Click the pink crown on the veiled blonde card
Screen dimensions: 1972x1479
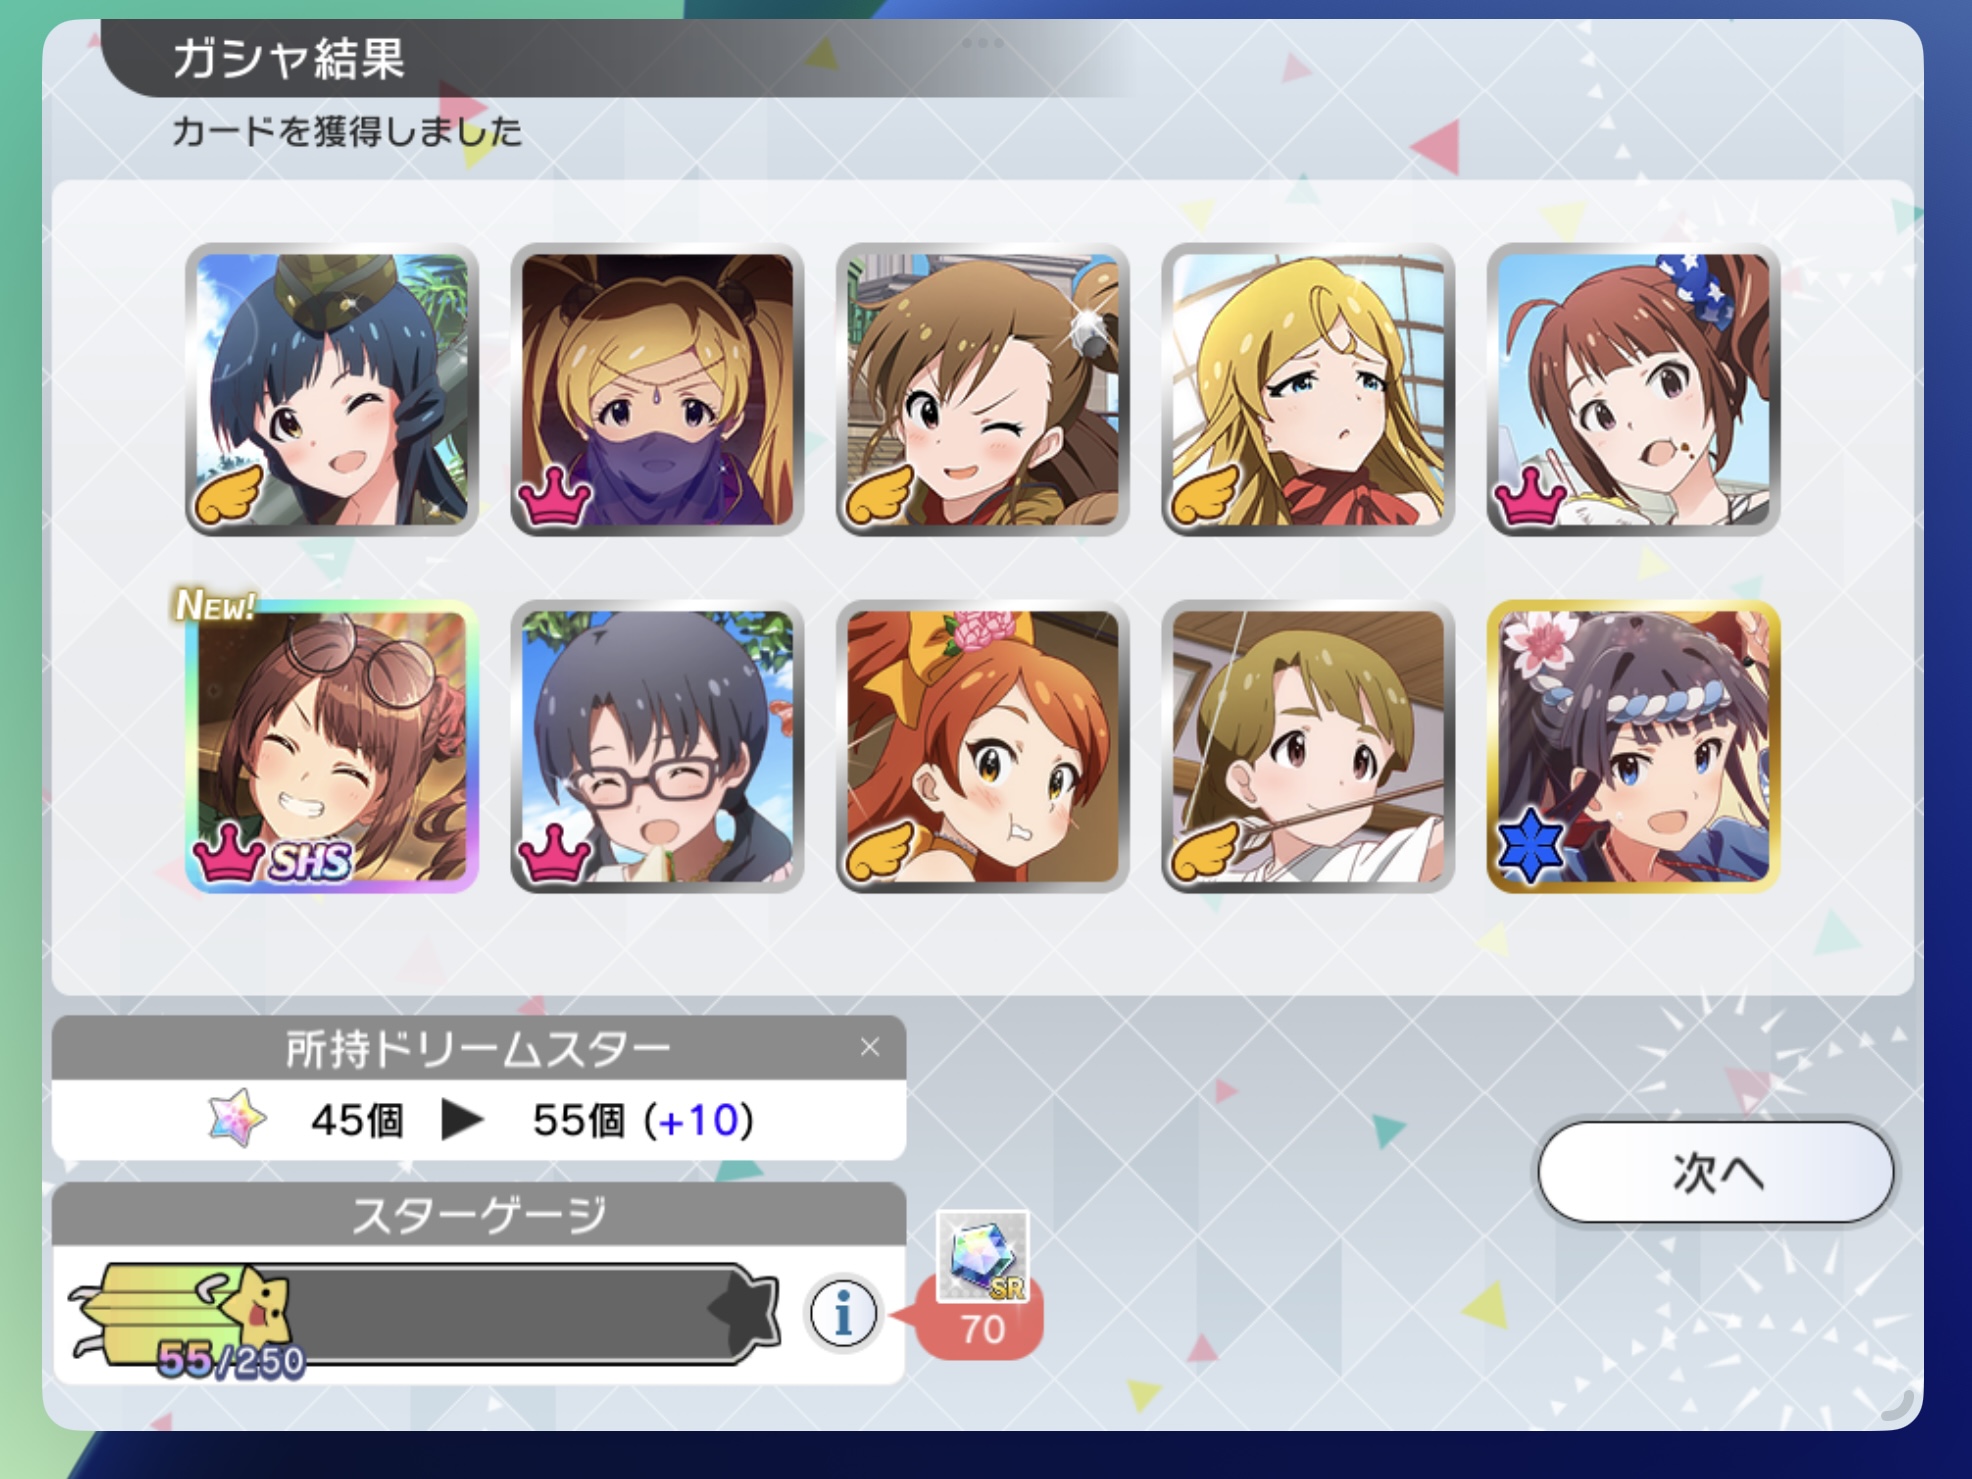click(555, 494)
